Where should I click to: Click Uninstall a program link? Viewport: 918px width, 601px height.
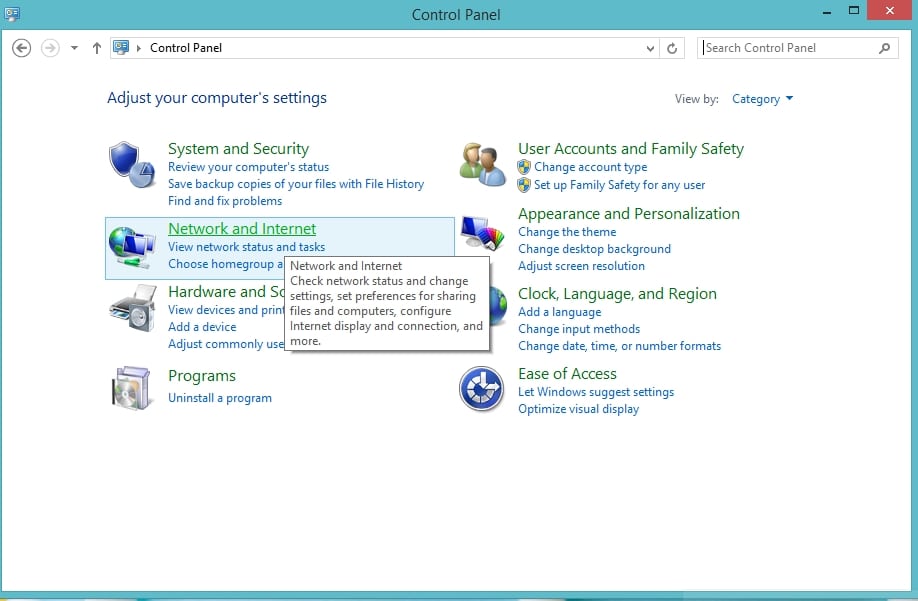[220, 398]
